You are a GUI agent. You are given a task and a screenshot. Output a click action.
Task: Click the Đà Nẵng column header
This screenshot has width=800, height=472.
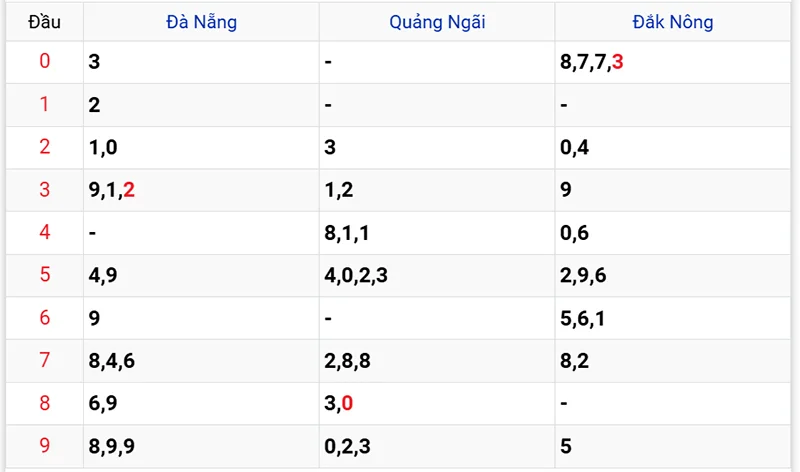coord(201,21)
